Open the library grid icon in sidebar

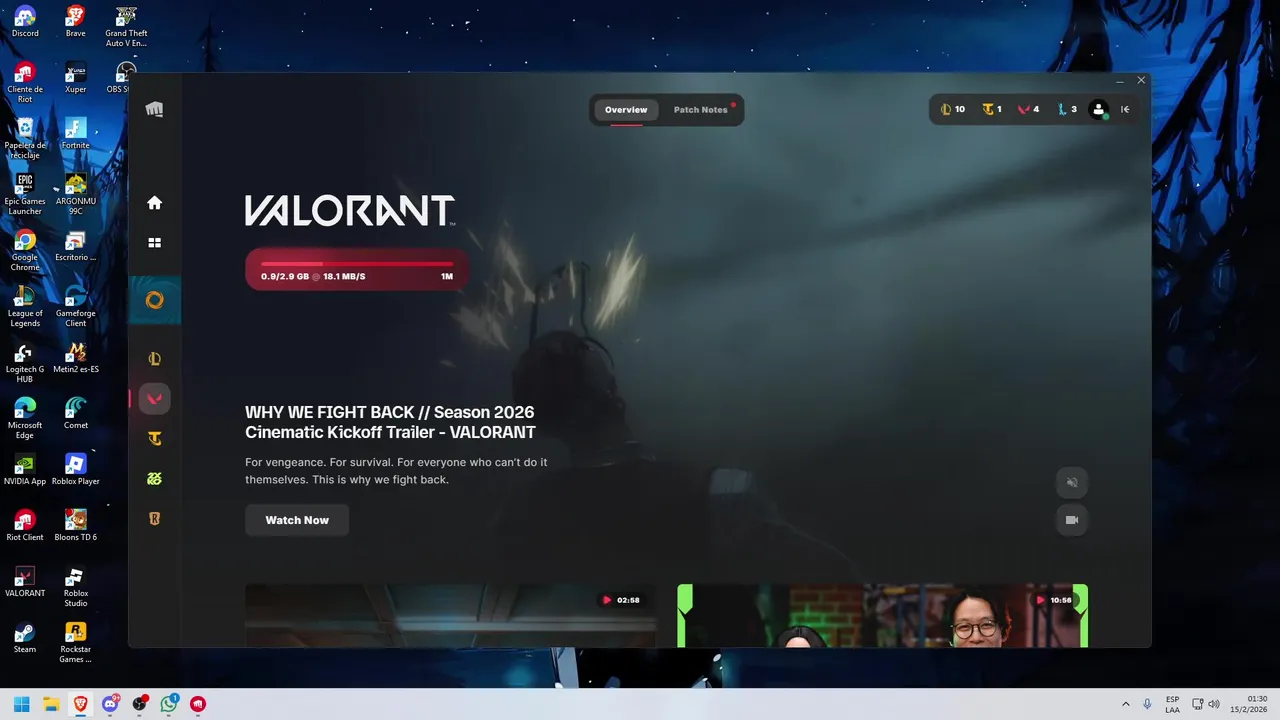(154, 243)
